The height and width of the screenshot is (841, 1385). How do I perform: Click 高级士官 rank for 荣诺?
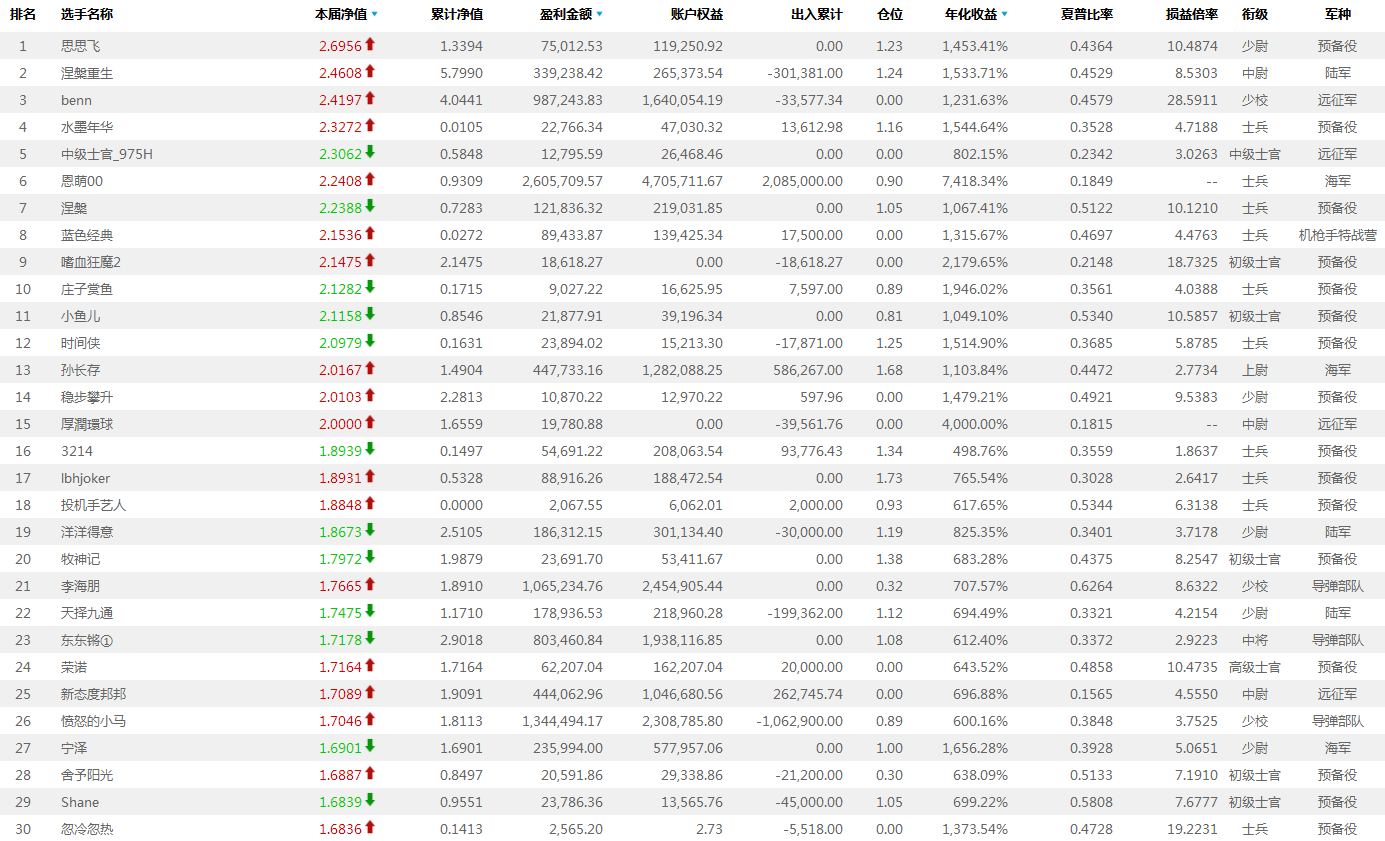1254,667
